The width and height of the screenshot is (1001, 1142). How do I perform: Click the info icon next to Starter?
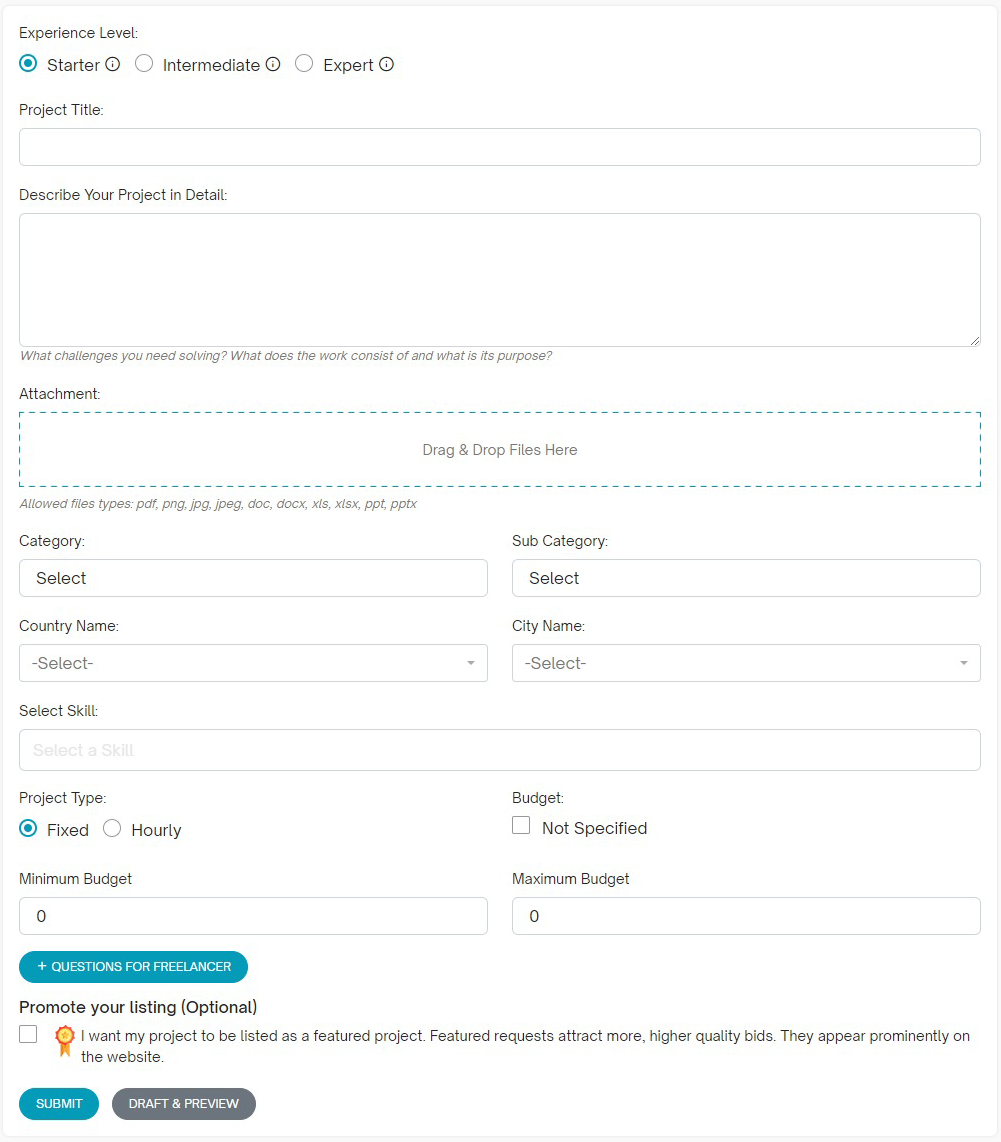[x=113, y=65]
